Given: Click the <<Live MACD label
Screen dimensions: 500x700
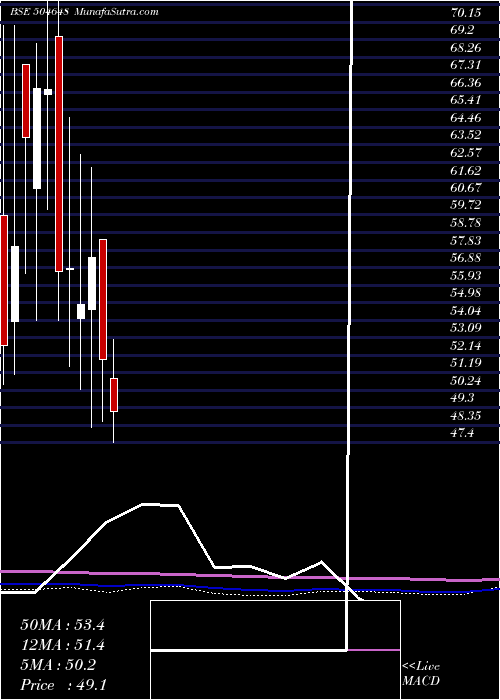Looking at the screenshot, I should pos(421,674).
